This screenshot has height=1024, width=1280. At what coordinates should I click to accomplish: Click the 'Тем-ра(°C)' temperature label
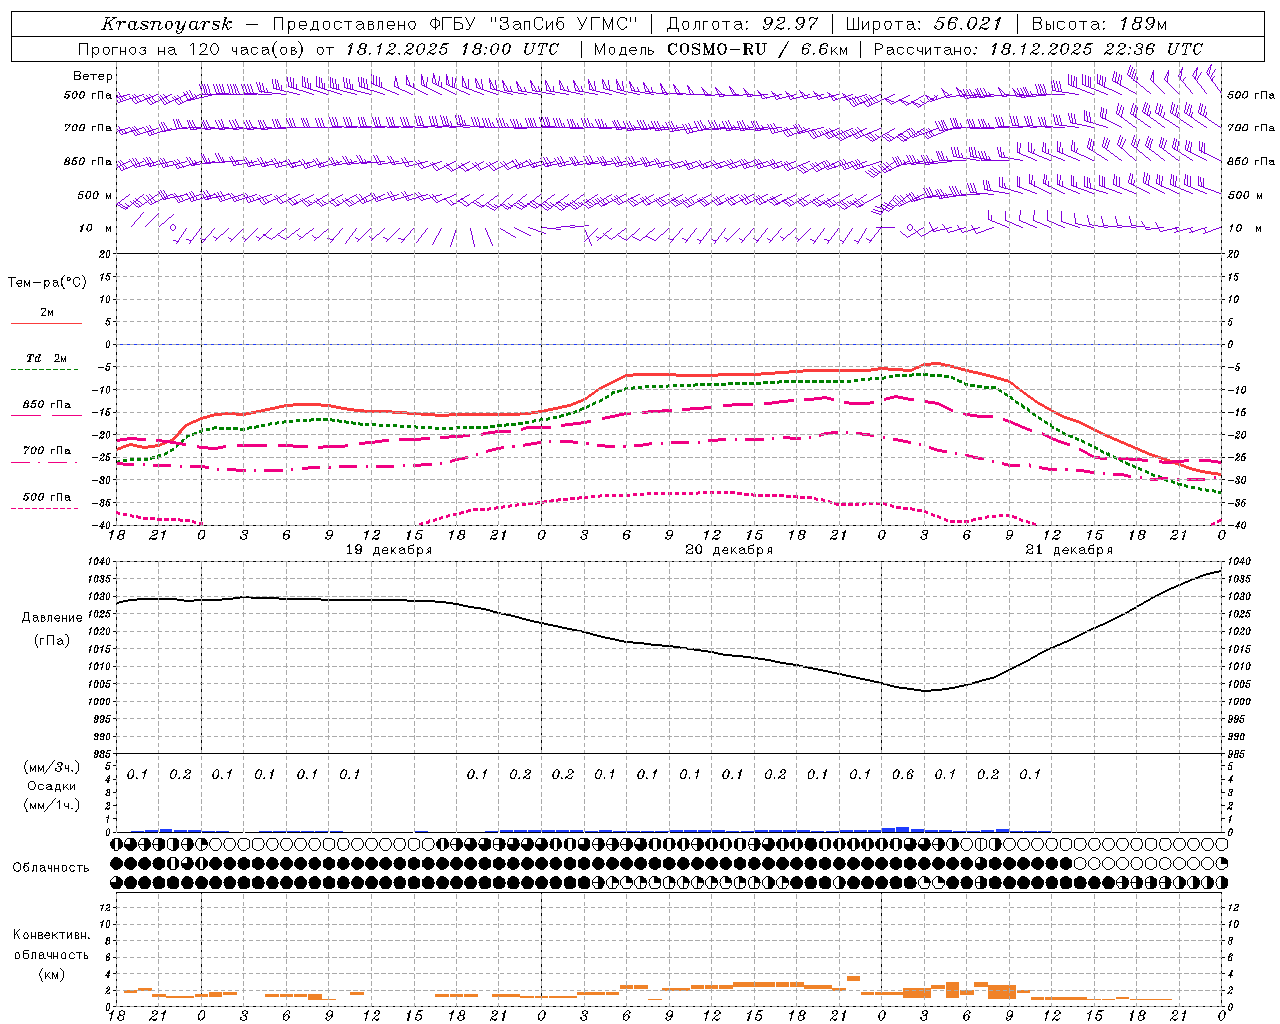coord(47,283)
